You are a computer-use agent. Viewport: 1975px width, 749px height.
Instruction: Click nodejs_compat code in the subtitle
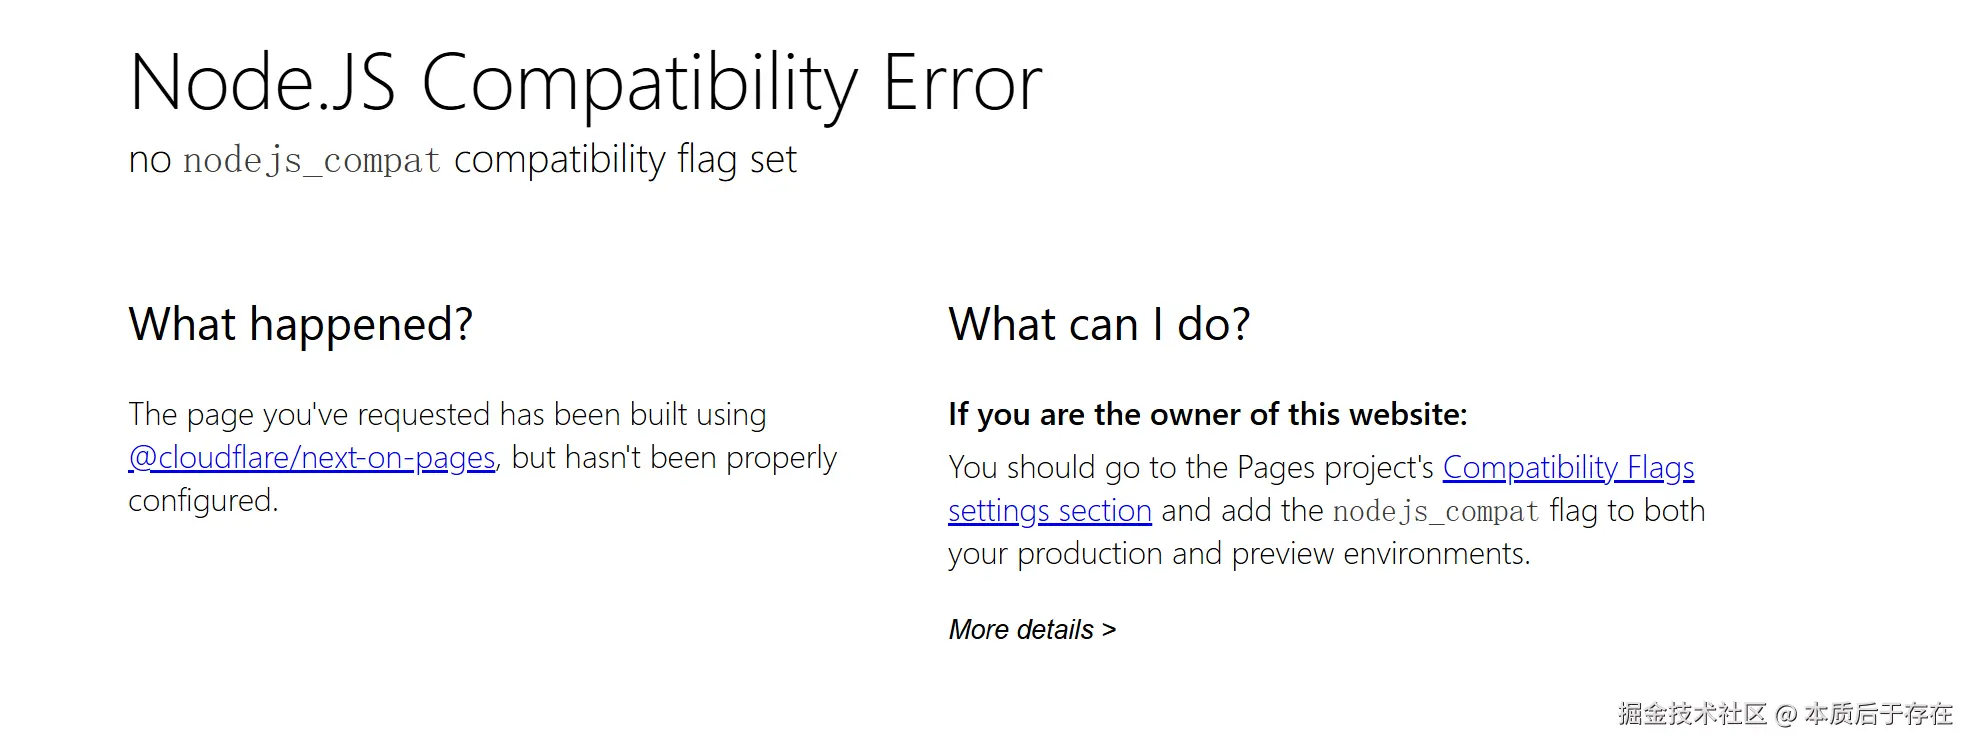(311, 160)
